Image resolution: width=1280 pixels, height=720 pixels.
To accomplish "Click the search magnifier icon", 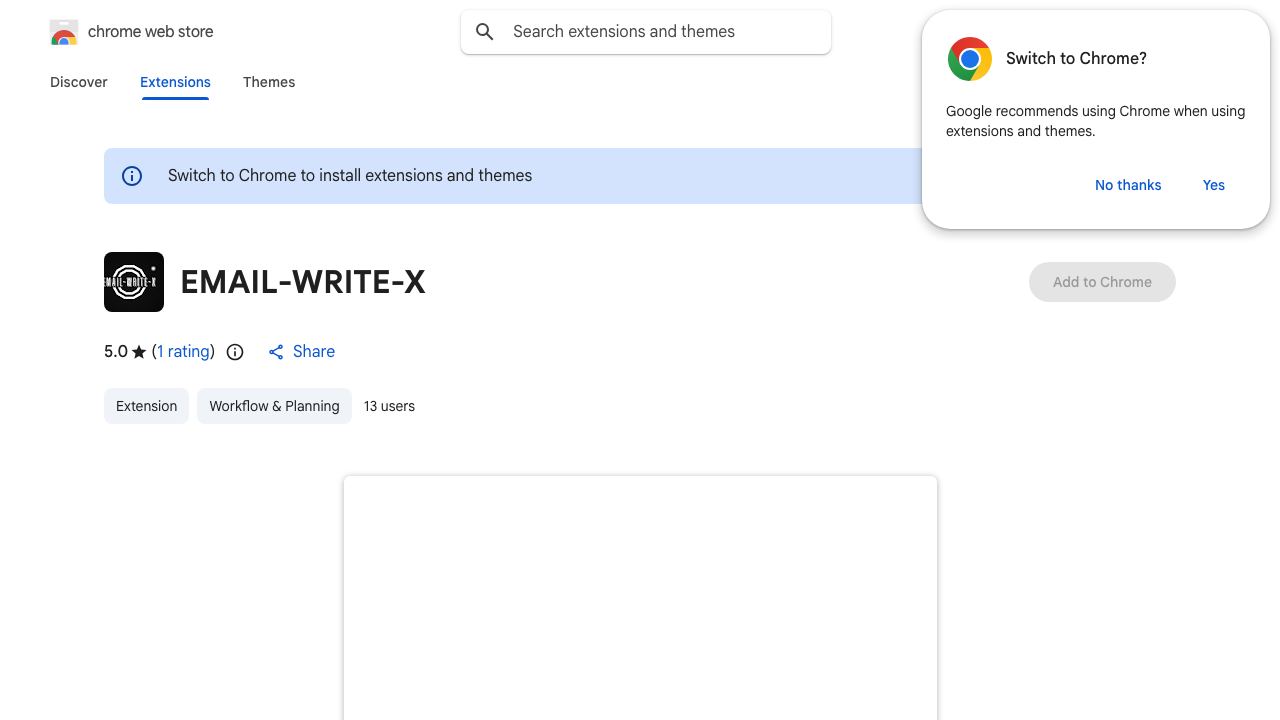I will (485, 32).
